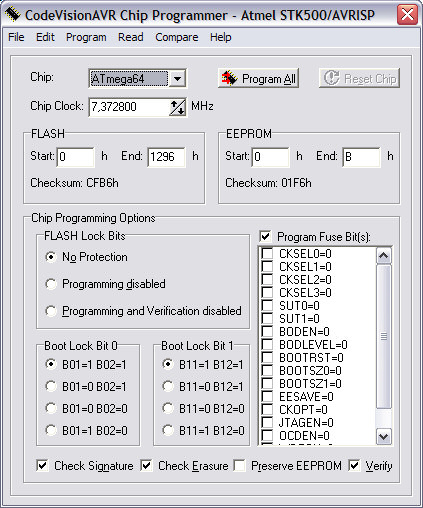Check the SUT0=0 fuse bit
Screen dimensions: 423x508
tap(267, 306)
